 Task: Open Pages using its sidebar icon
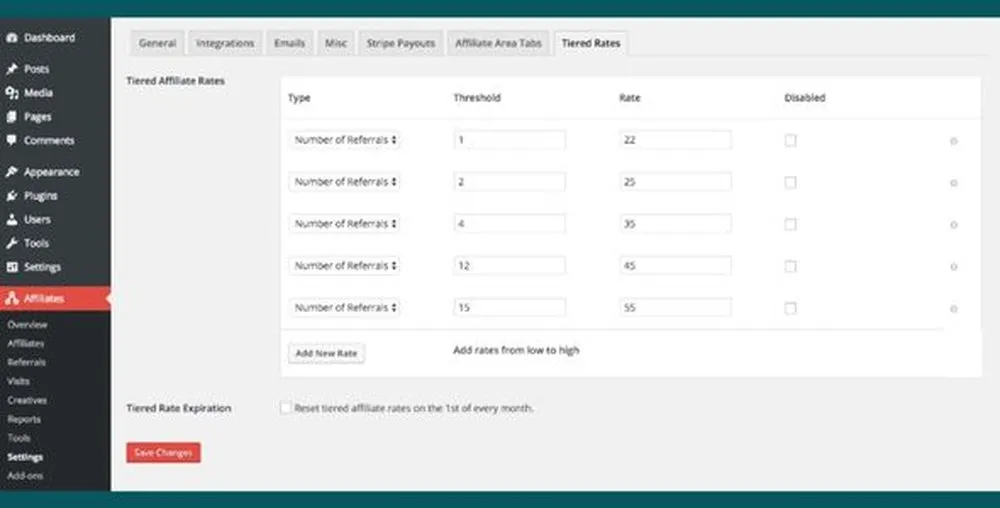click(12, 117)
